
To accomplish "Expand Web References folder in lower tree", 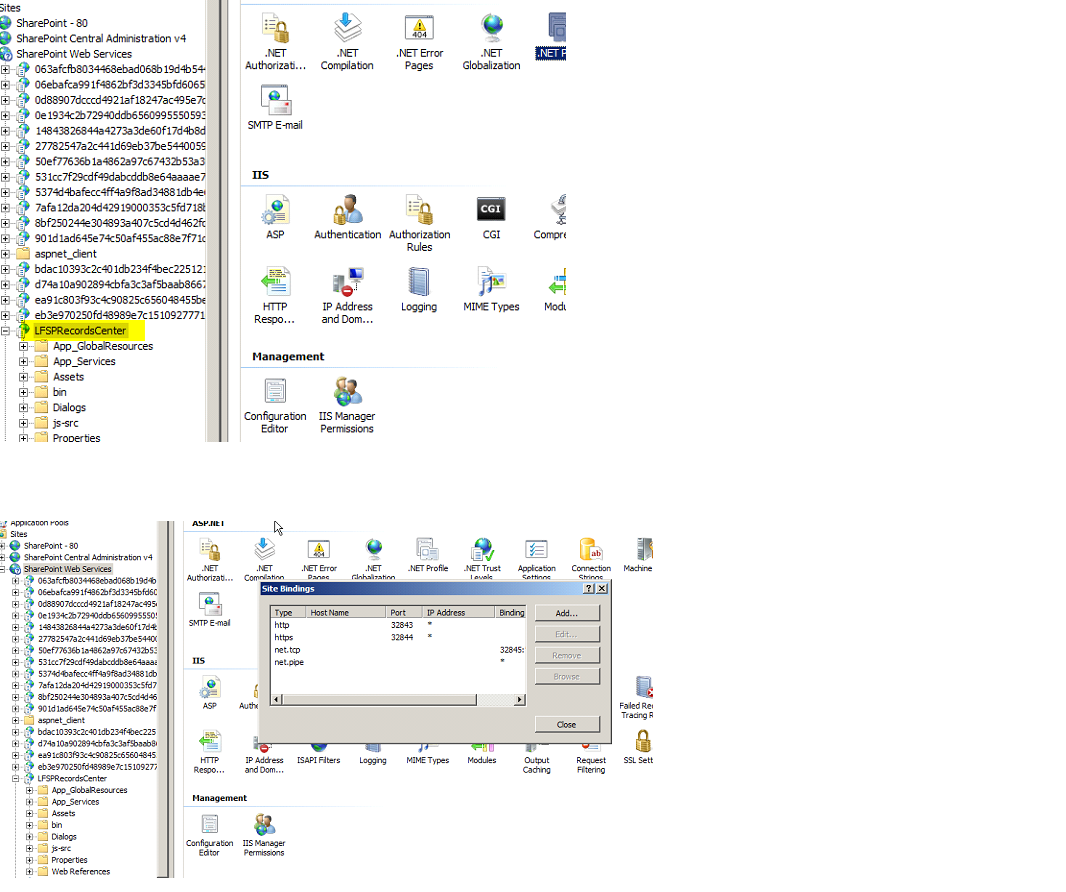I will point(29,872).
